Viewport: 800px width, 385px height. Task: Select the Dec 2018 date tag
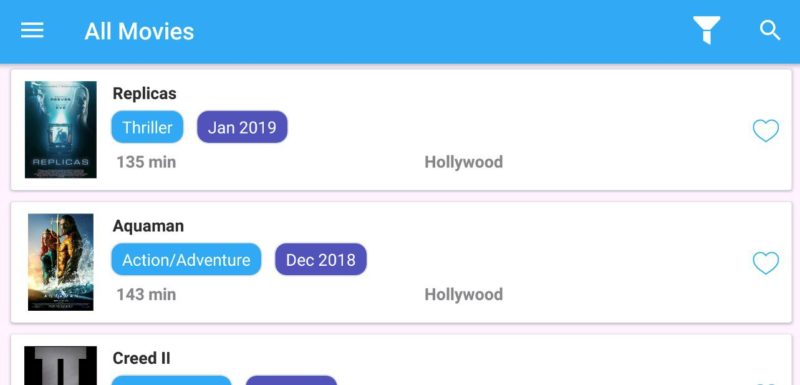321,260
